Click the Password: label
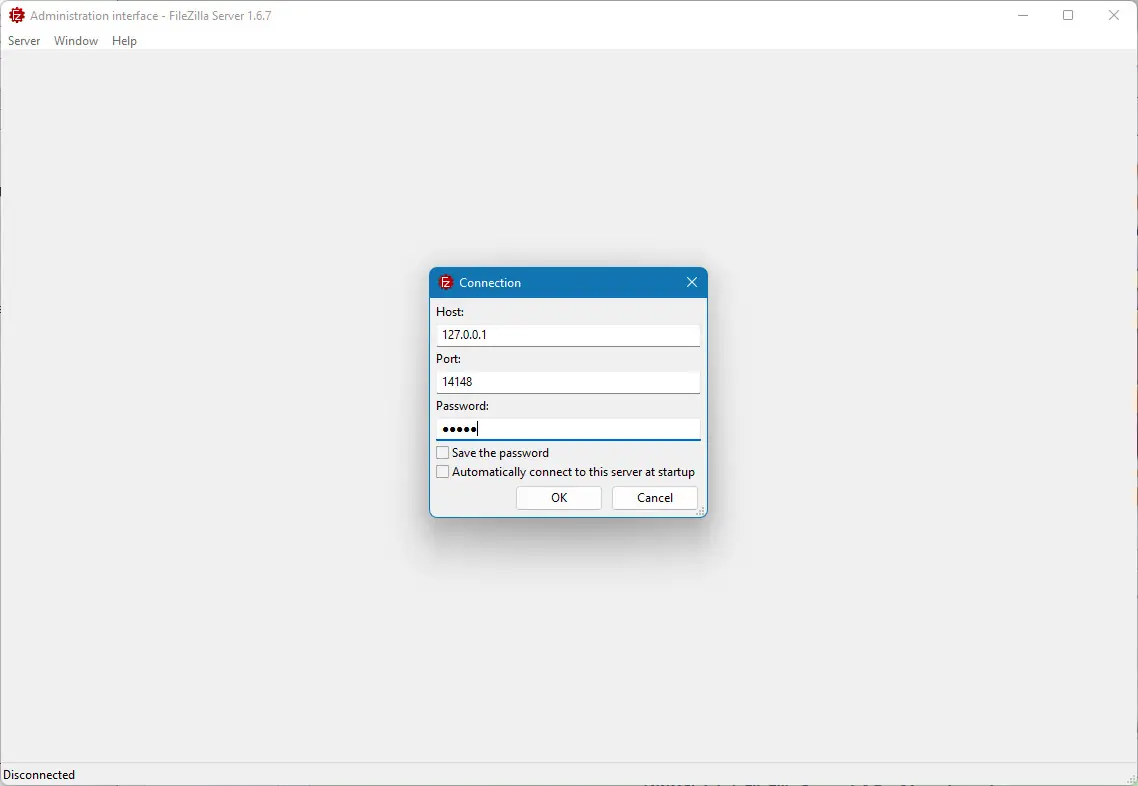 462,406
